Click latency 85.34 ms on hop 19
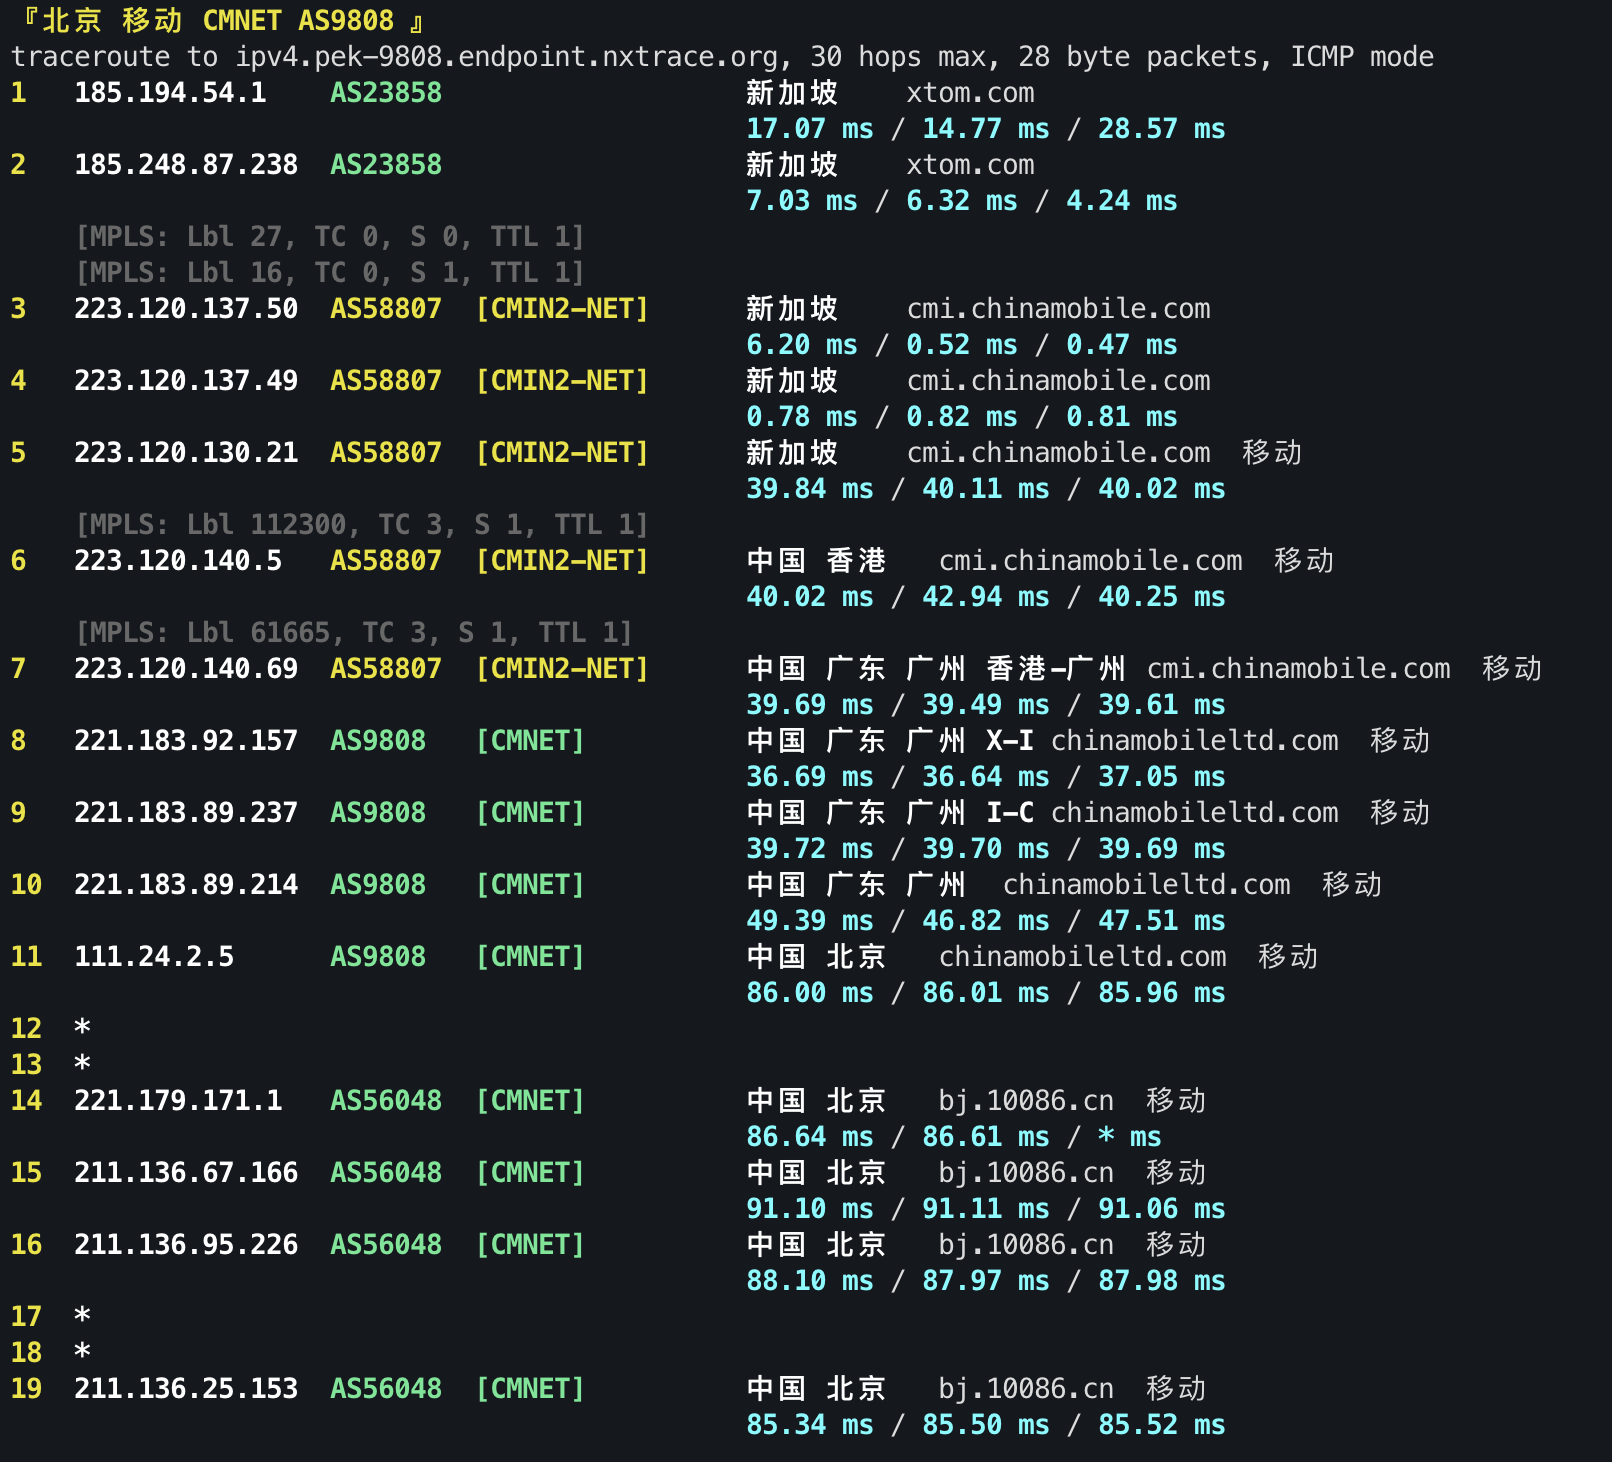The height and width of the screenshot is (1462, 1612). point(810,1425)
